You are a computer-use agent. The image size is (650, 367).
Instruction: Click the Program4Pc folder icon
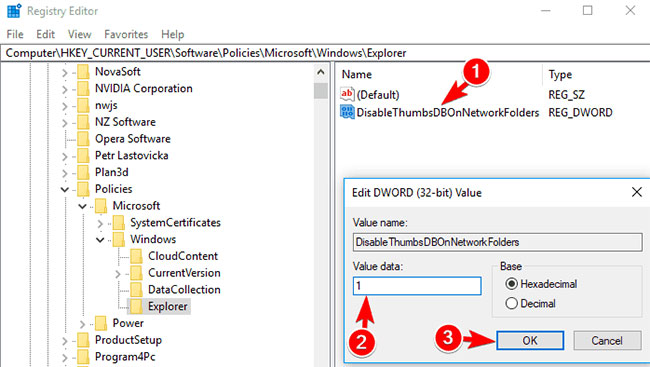coord(83,357)
